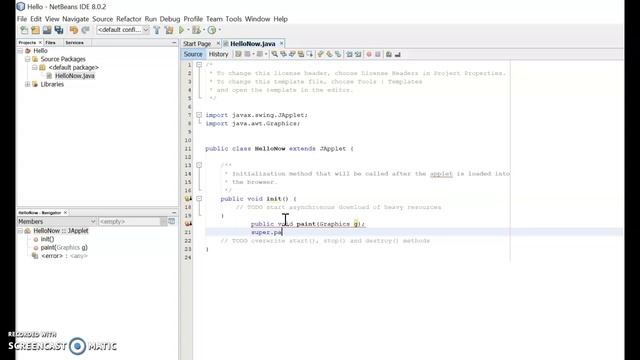The width and height of the screenshot is (640, 360).
Task: Click Next Bookmark icon
Action: (x=329, y=54)
